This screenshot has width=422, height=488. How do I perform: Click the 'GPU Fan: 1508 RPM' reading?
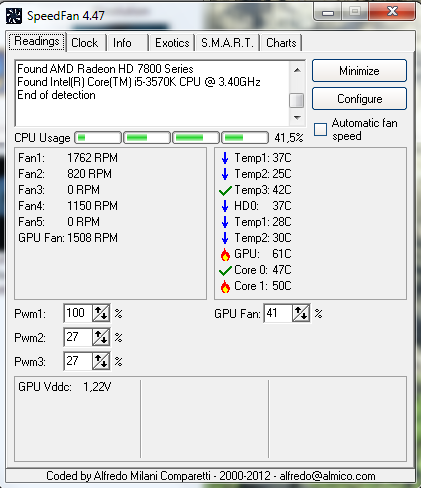(x=68, y=238)
